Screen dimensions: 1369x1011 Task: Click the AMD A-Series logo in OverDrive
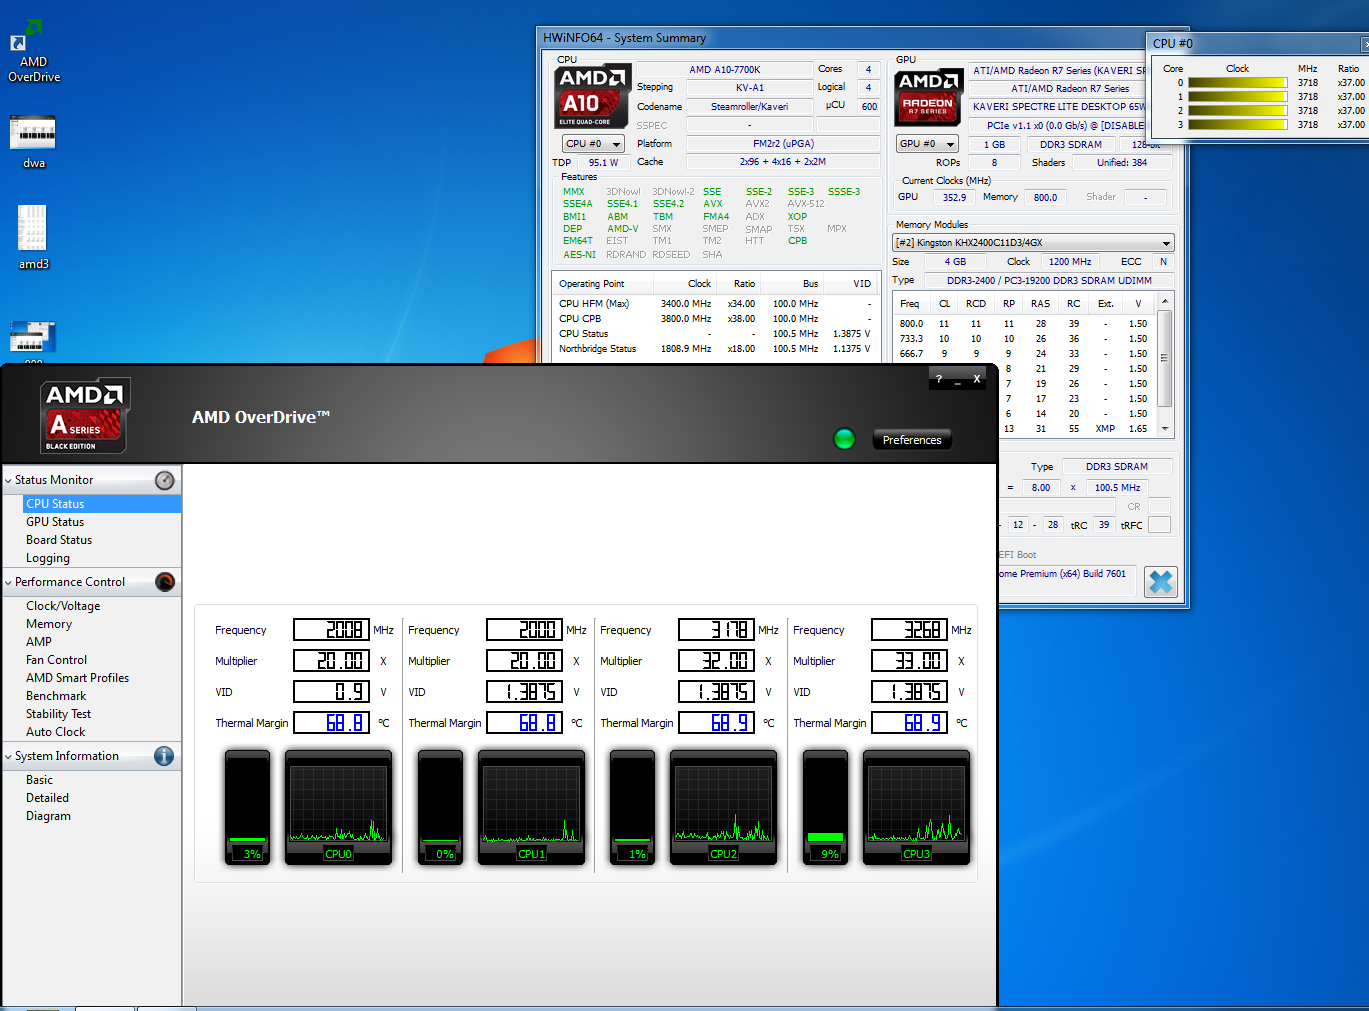(x=85, y=416)
